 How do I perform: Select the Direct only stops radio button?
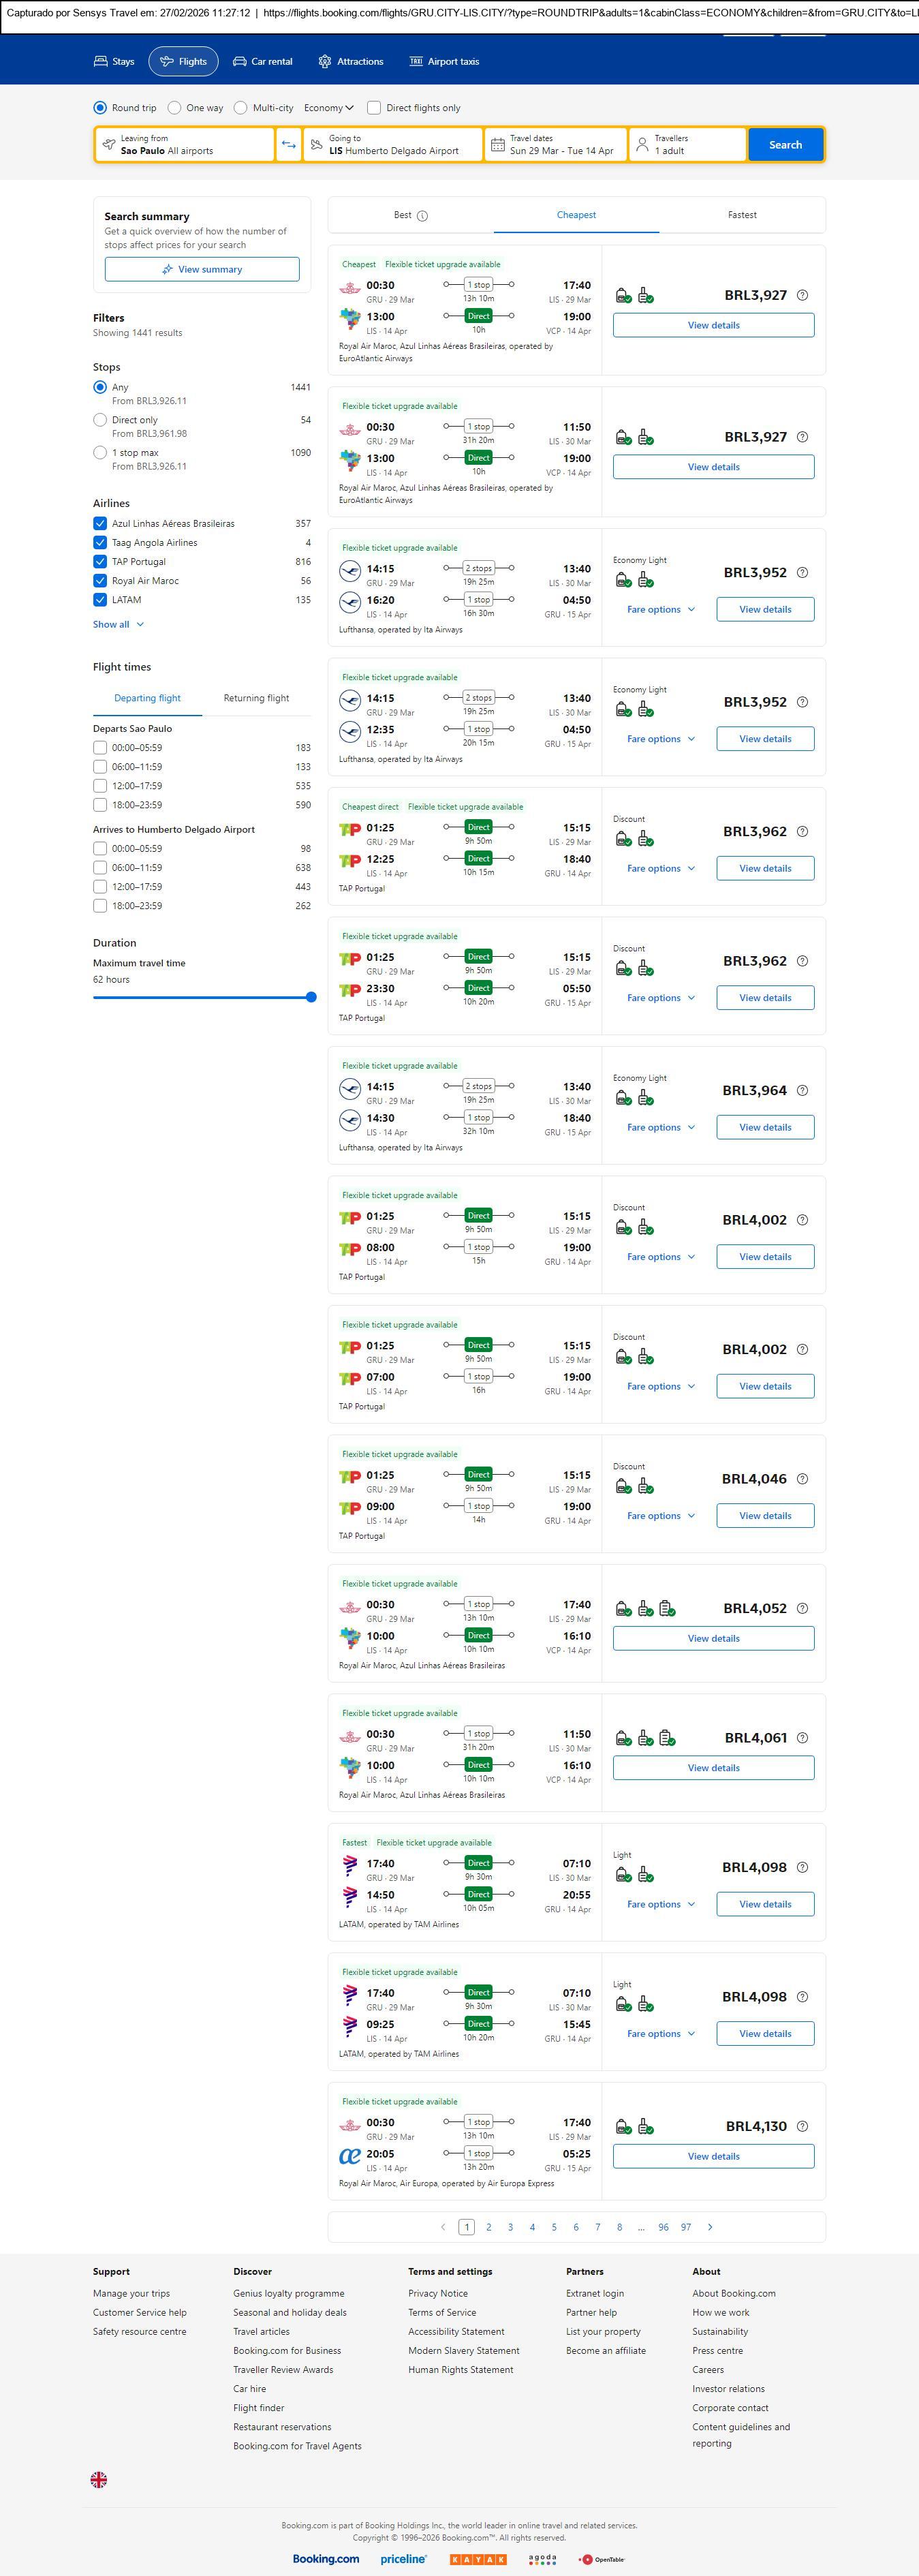point(100,420)
